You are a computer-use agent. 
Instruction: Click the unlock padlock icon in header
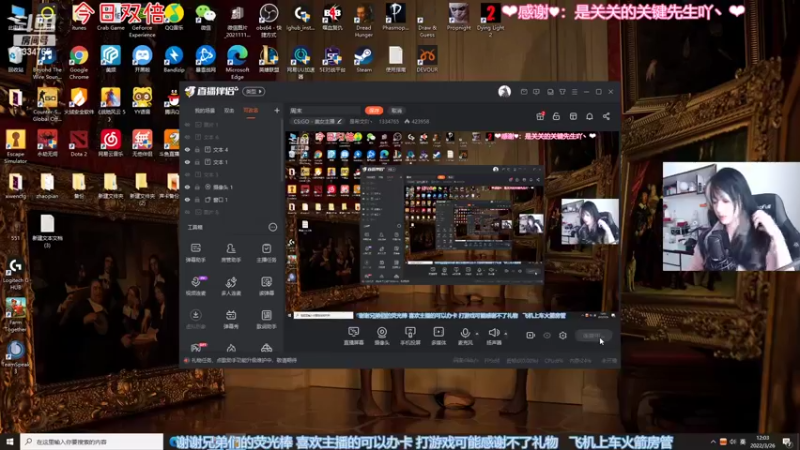click(556, 116)
